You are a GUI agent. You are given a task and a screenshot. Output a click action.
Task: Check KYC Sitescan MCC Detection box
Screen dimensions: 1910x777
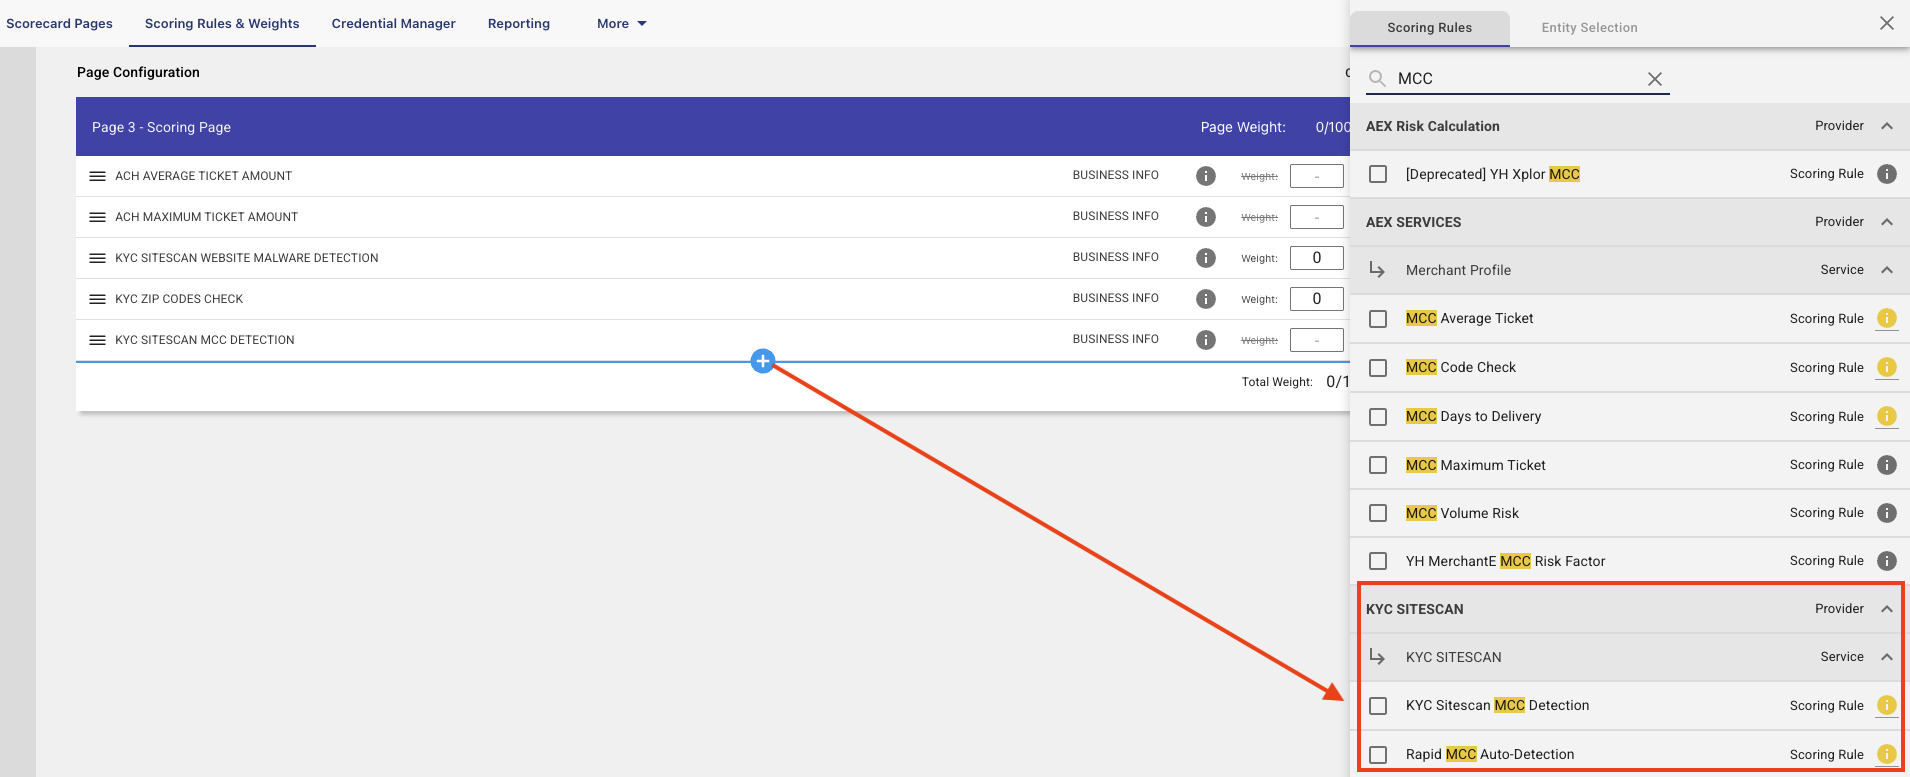(x=1378, y=706)
